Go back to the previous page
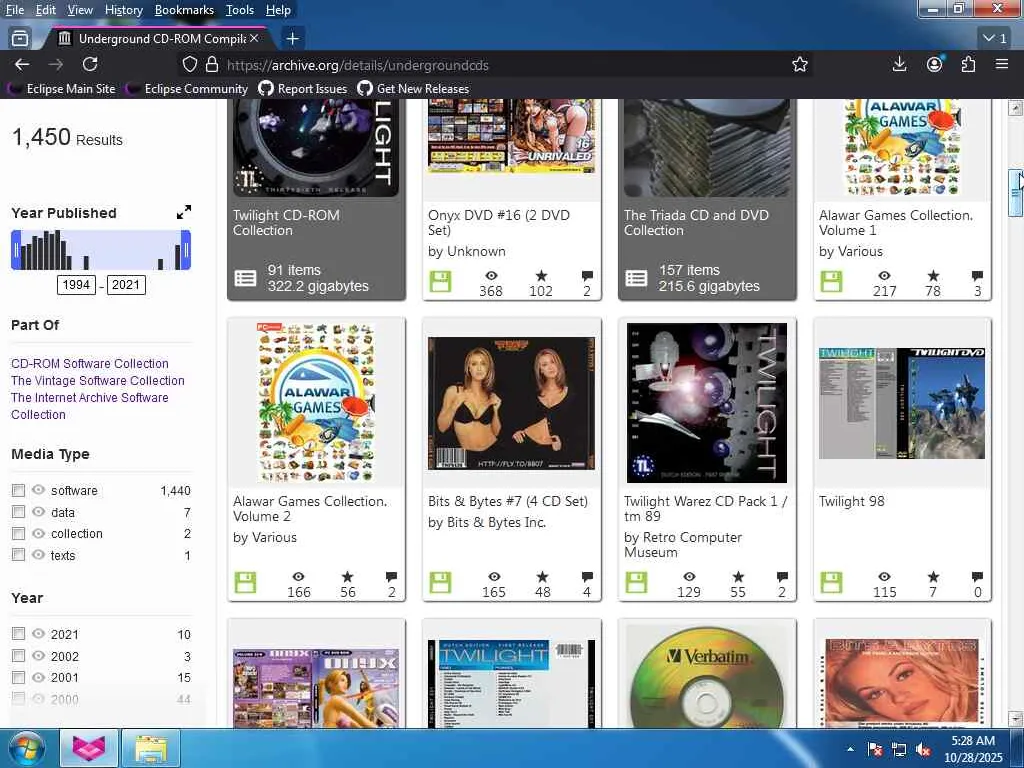This screenshot has width=1024, height=768. [22, 64]
